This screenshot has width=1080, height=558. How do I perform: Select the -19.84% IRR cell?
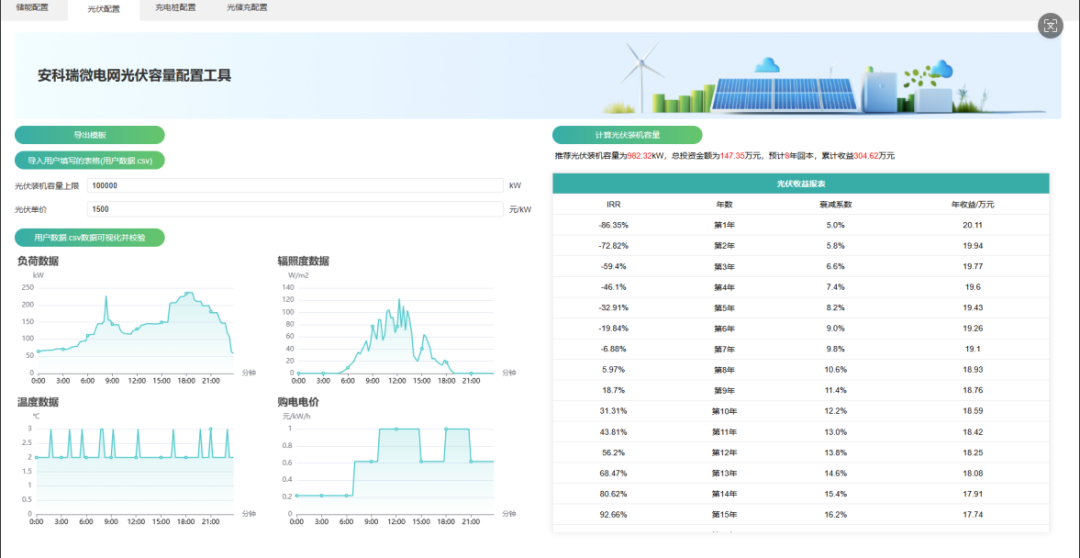[x=614, y=329]
